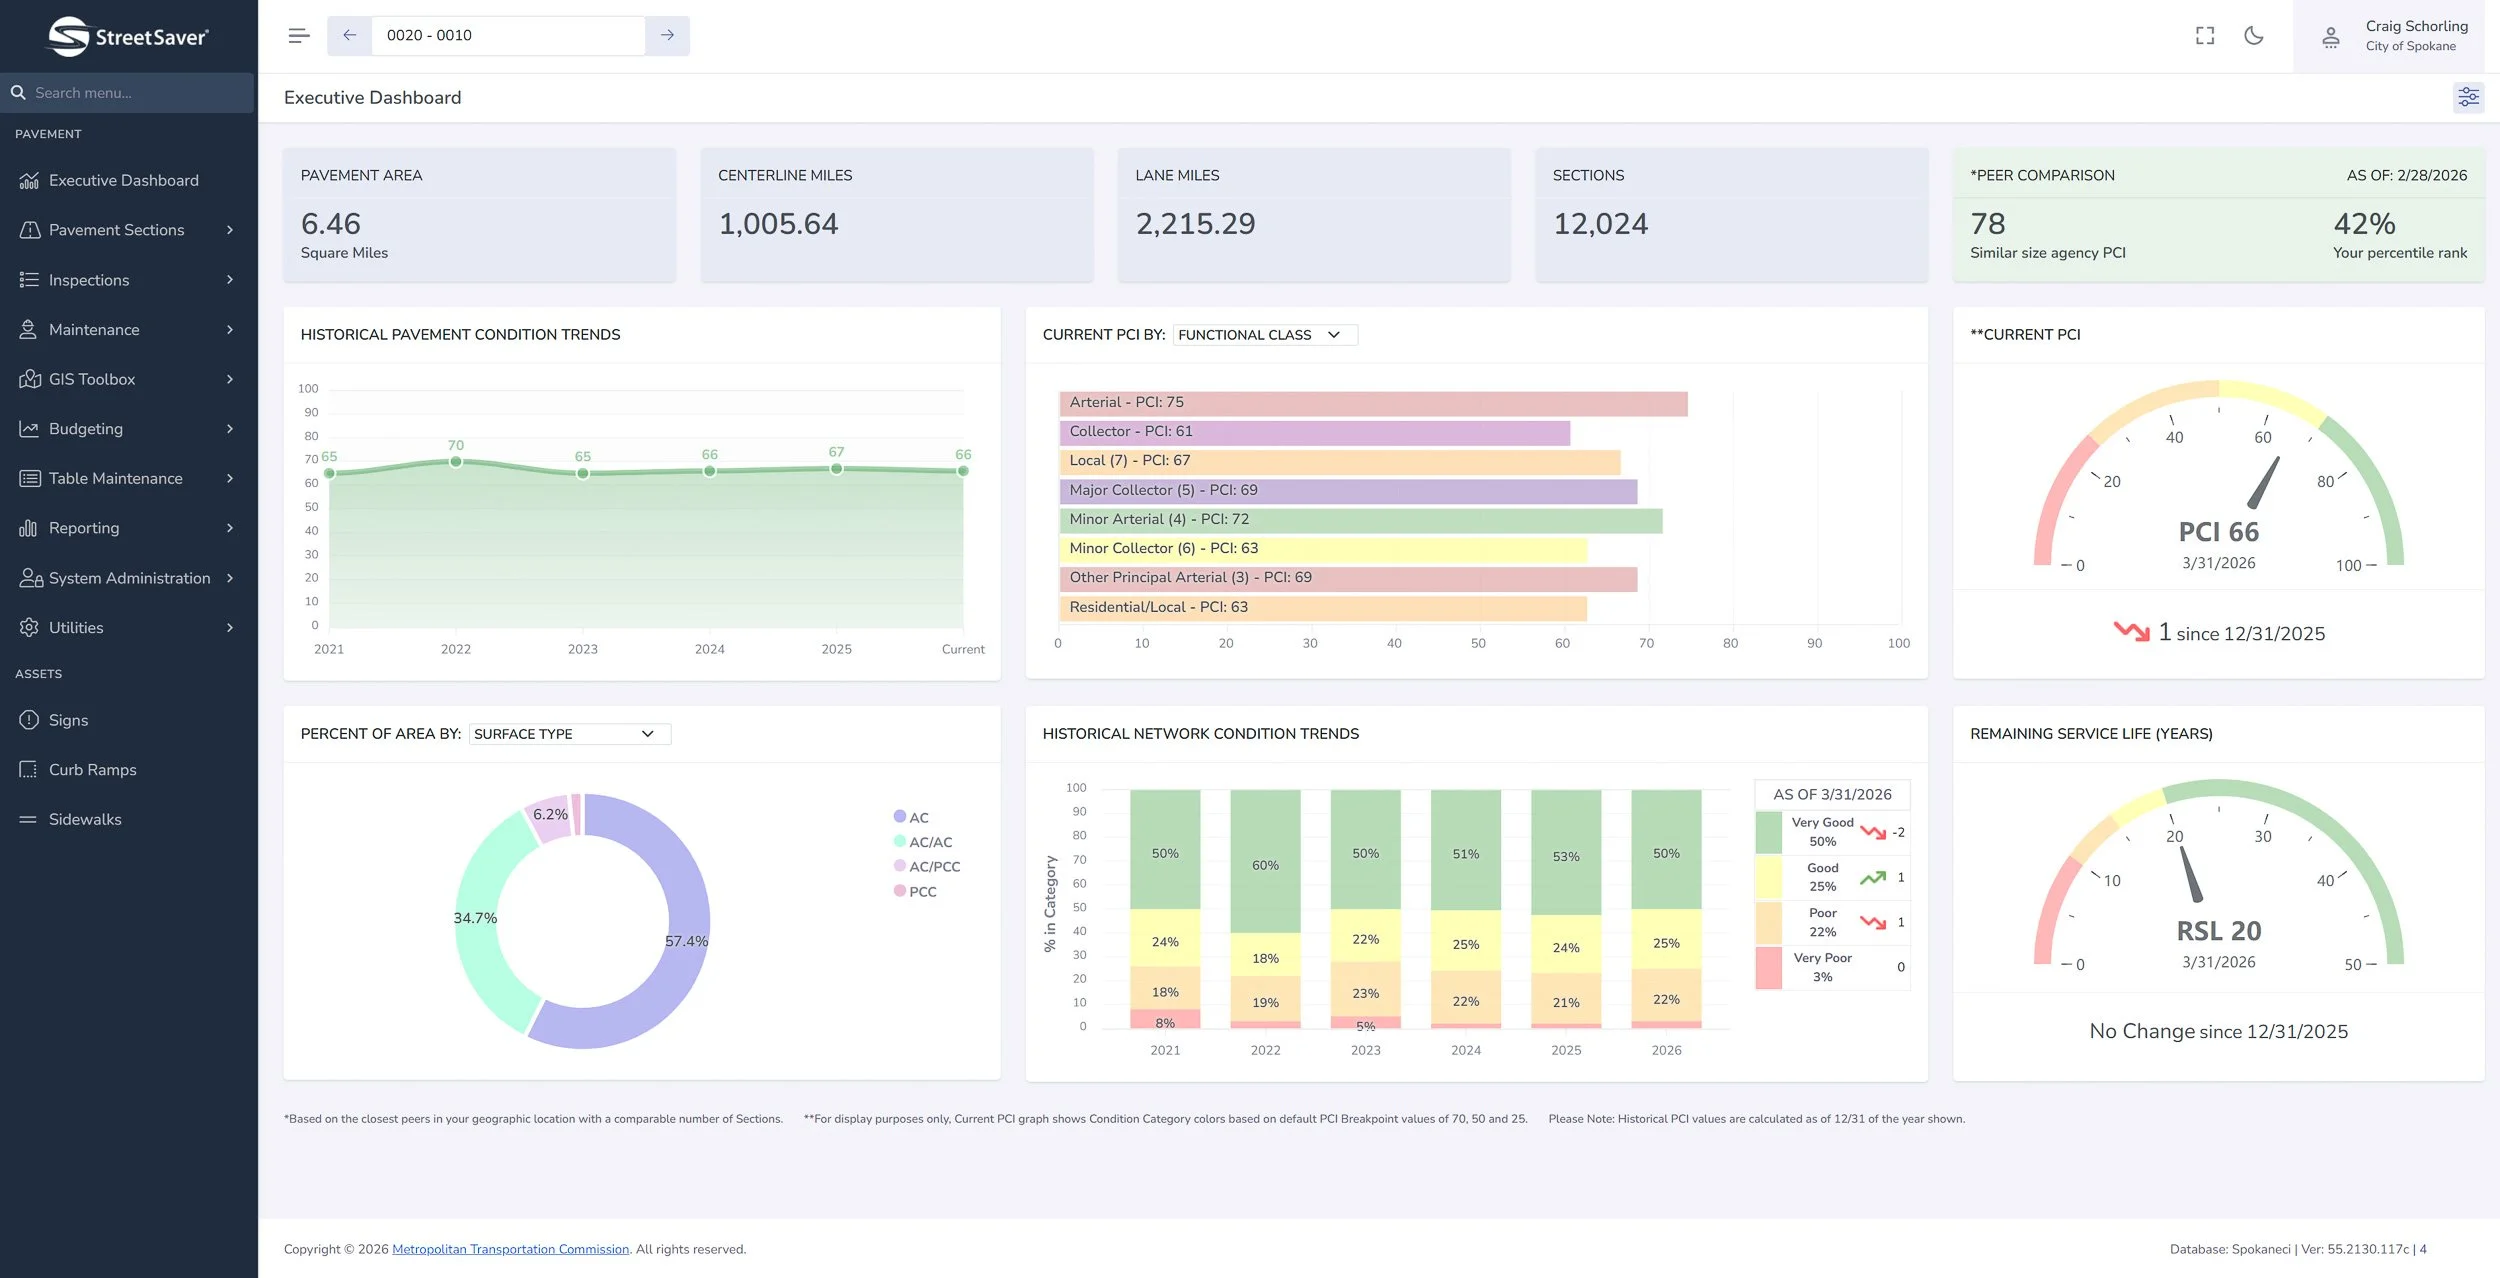Toggle AC/AC legend item in pie chart
This screenshot has height=1278, width=2500.
pyautogui.click(x=923, y=842)
